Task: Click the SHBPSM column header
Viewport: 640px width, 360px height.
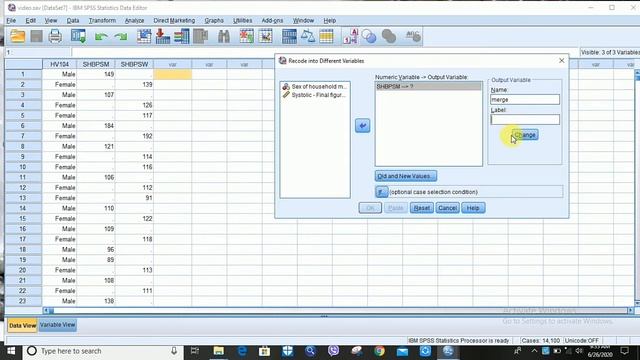Action: click(x=96, y=64)
